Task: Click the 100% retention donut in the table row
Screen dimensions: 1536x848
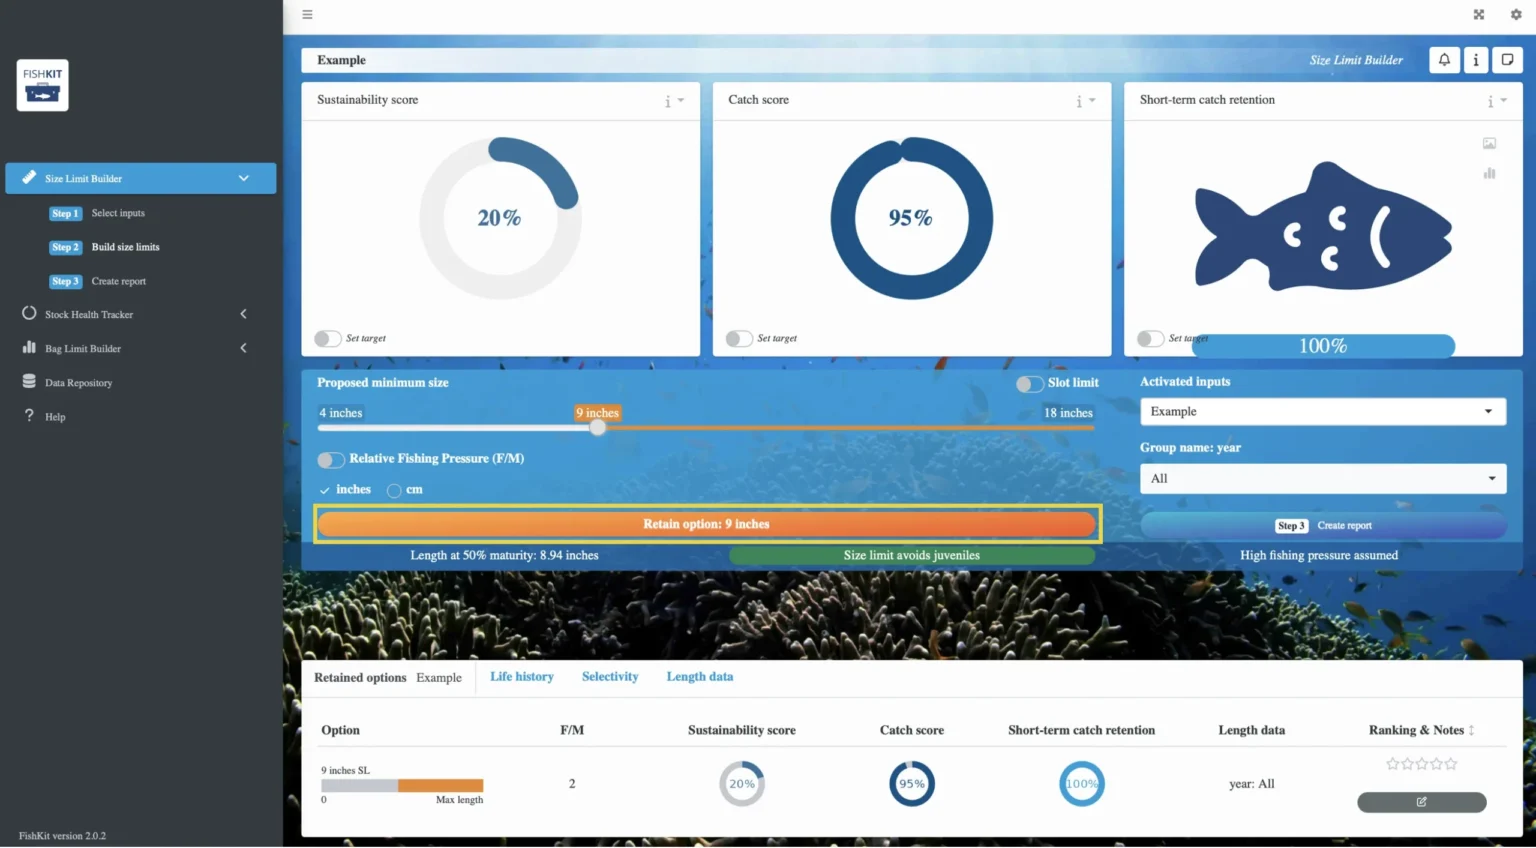Action: [x=1081, y=784]
